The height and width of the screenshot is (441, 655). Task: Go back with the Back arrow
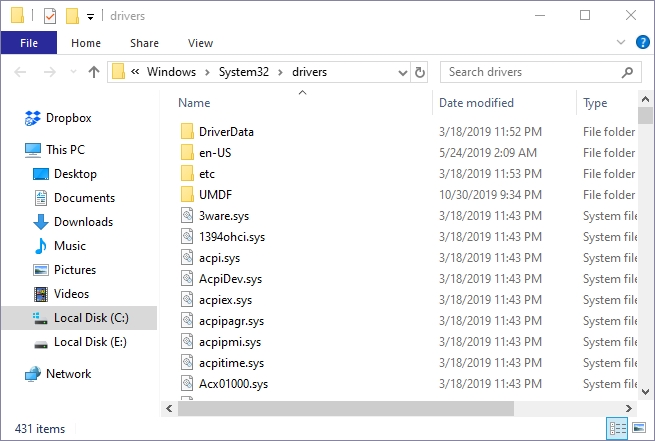point(20,72)
